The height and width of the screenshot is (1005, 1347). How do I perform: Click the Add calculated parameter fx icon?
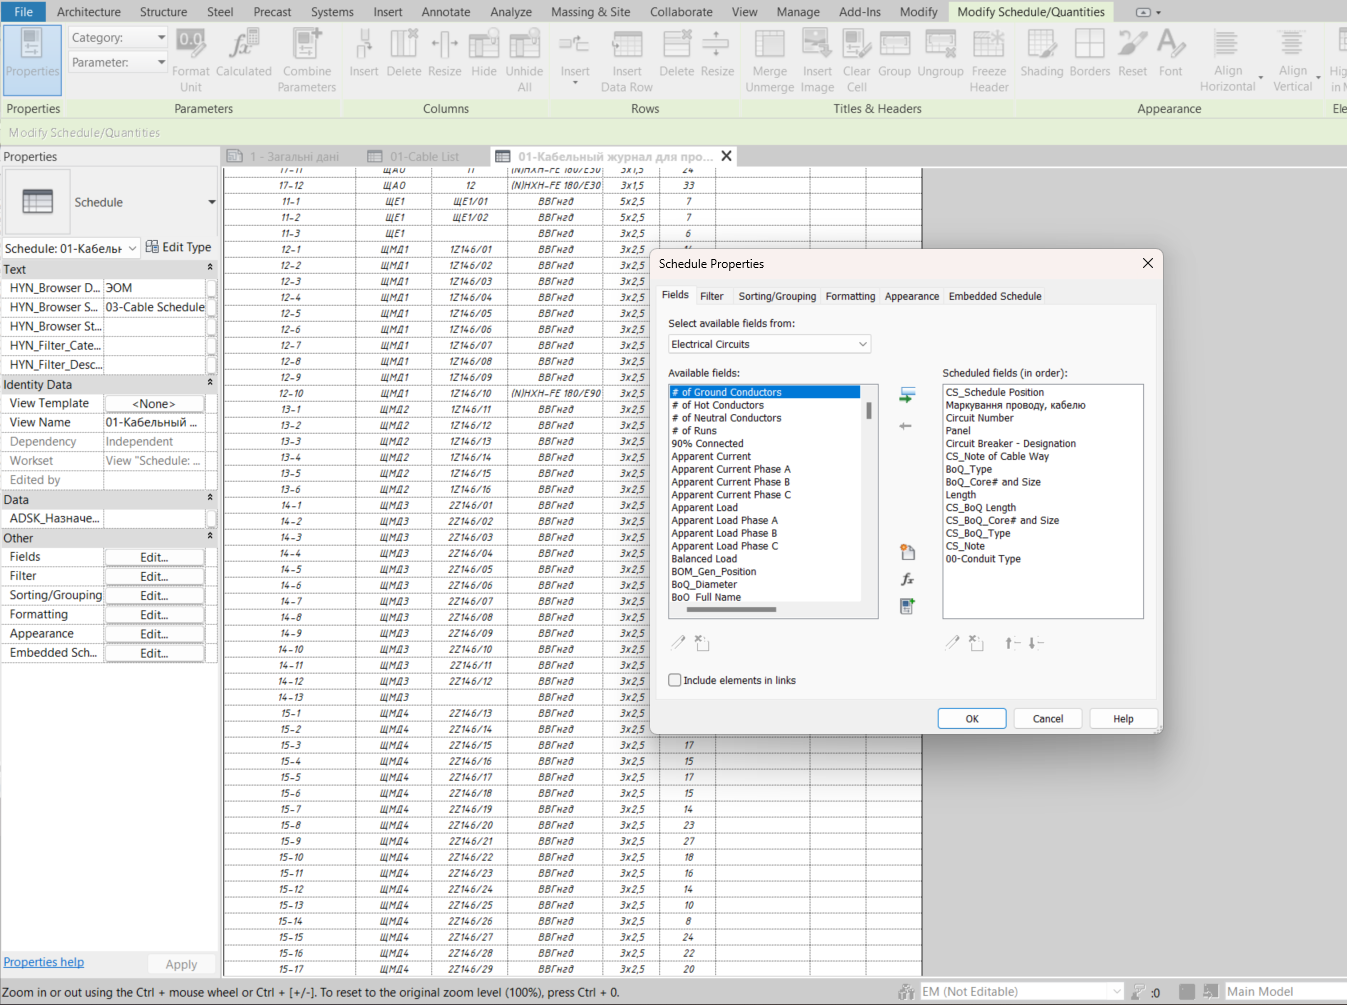point(907,580)
